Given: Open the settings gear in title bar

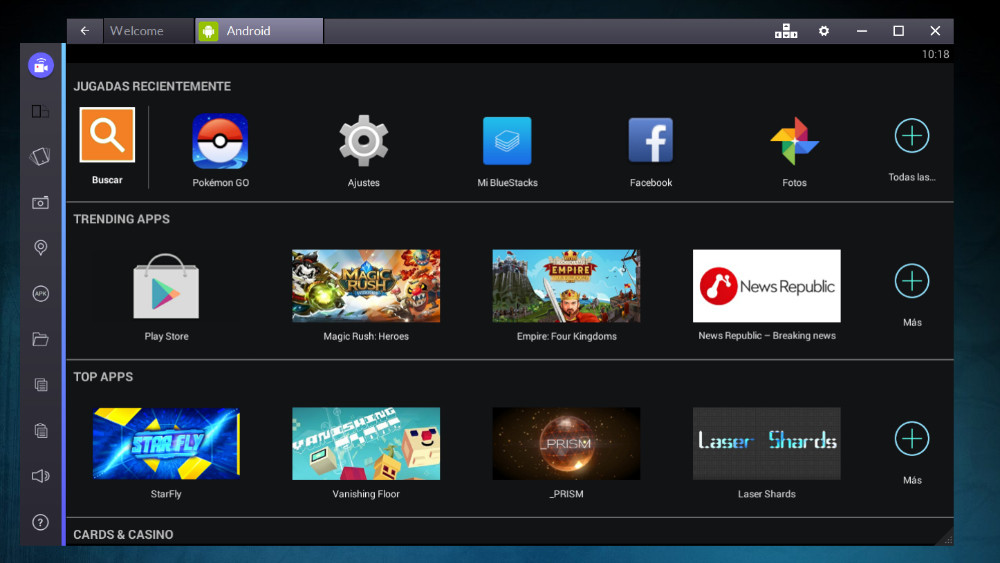Looking at the screenshot, I should [x=824, y=31].
